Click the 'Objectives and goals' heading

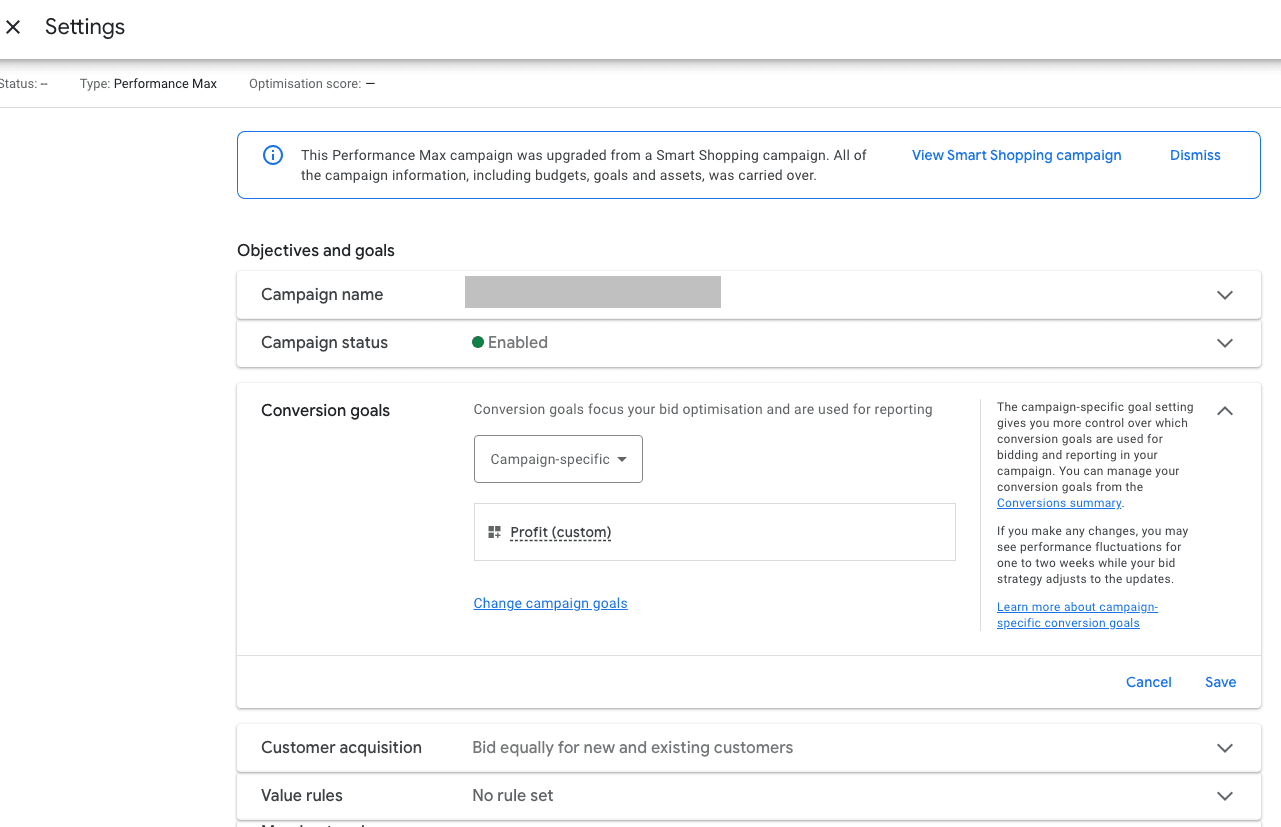[x=316, y=250]
